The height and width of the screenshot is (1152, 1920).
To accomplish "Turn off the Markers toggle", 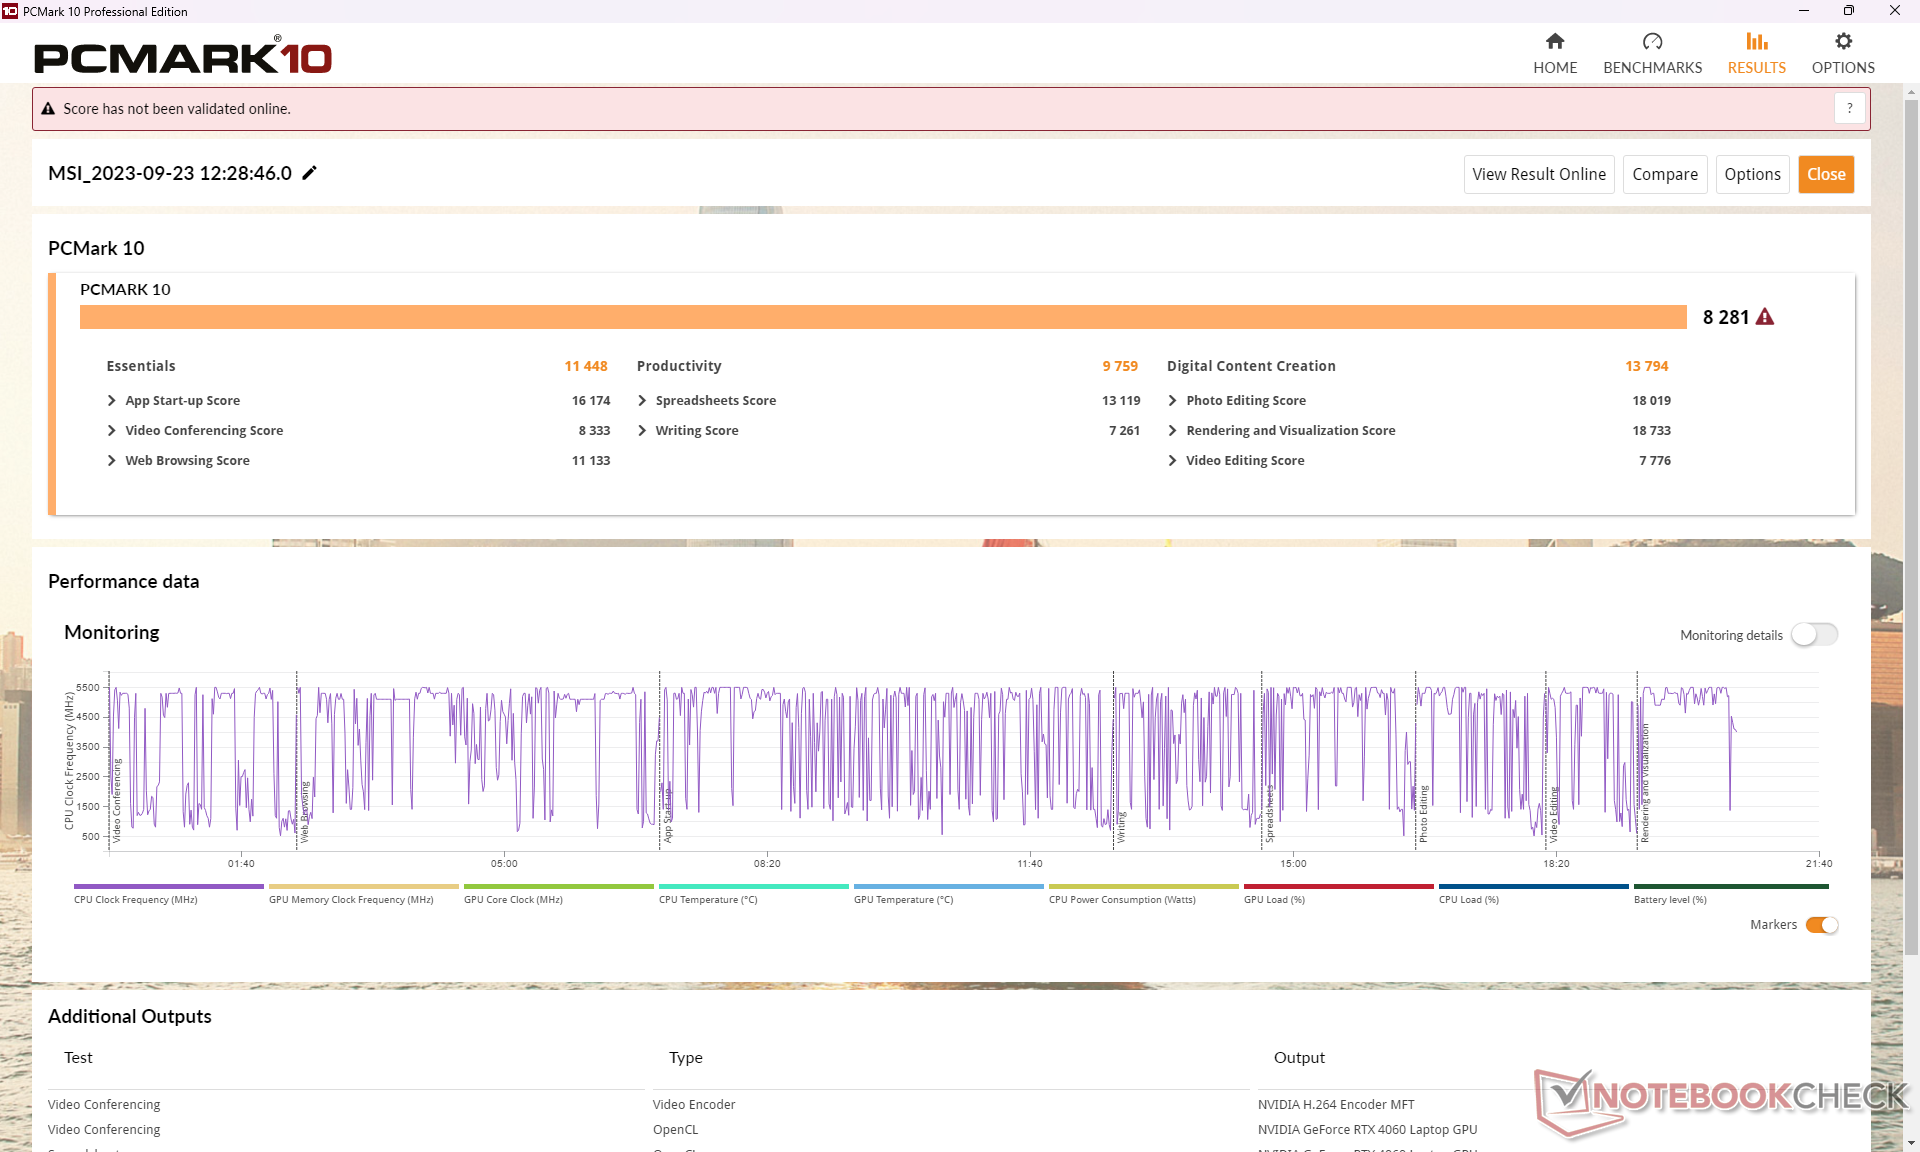I will coord(1821,925).
